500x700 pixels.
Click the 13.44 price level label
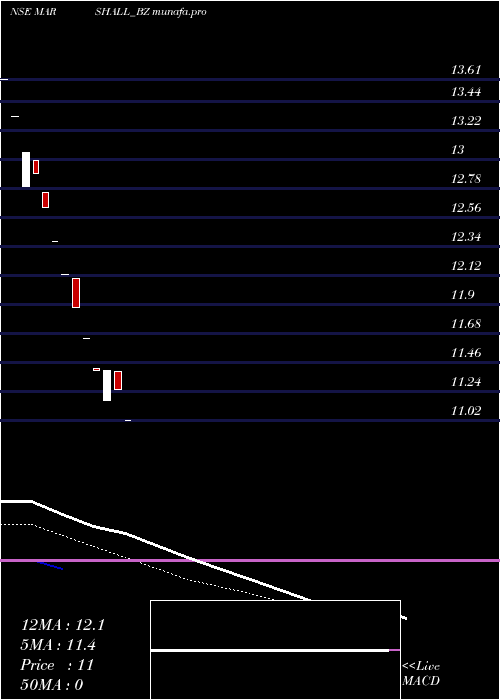point(466,92)
